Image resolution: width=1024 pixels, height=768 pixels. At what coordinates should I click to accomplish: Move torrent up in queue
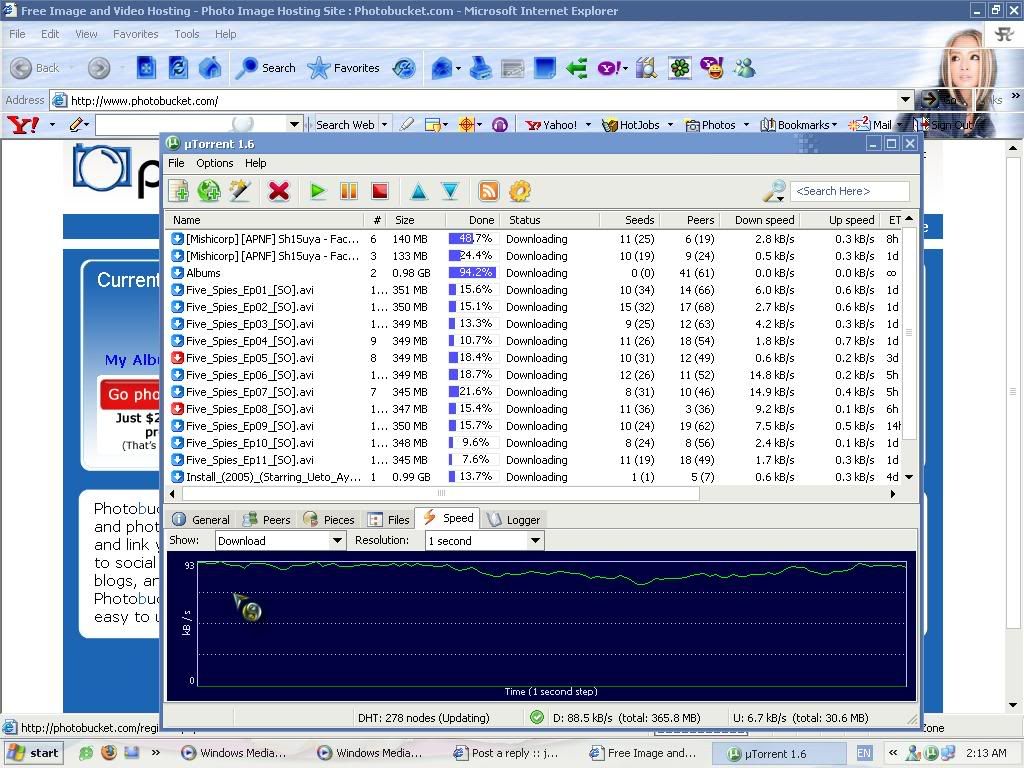coord(419,191)
